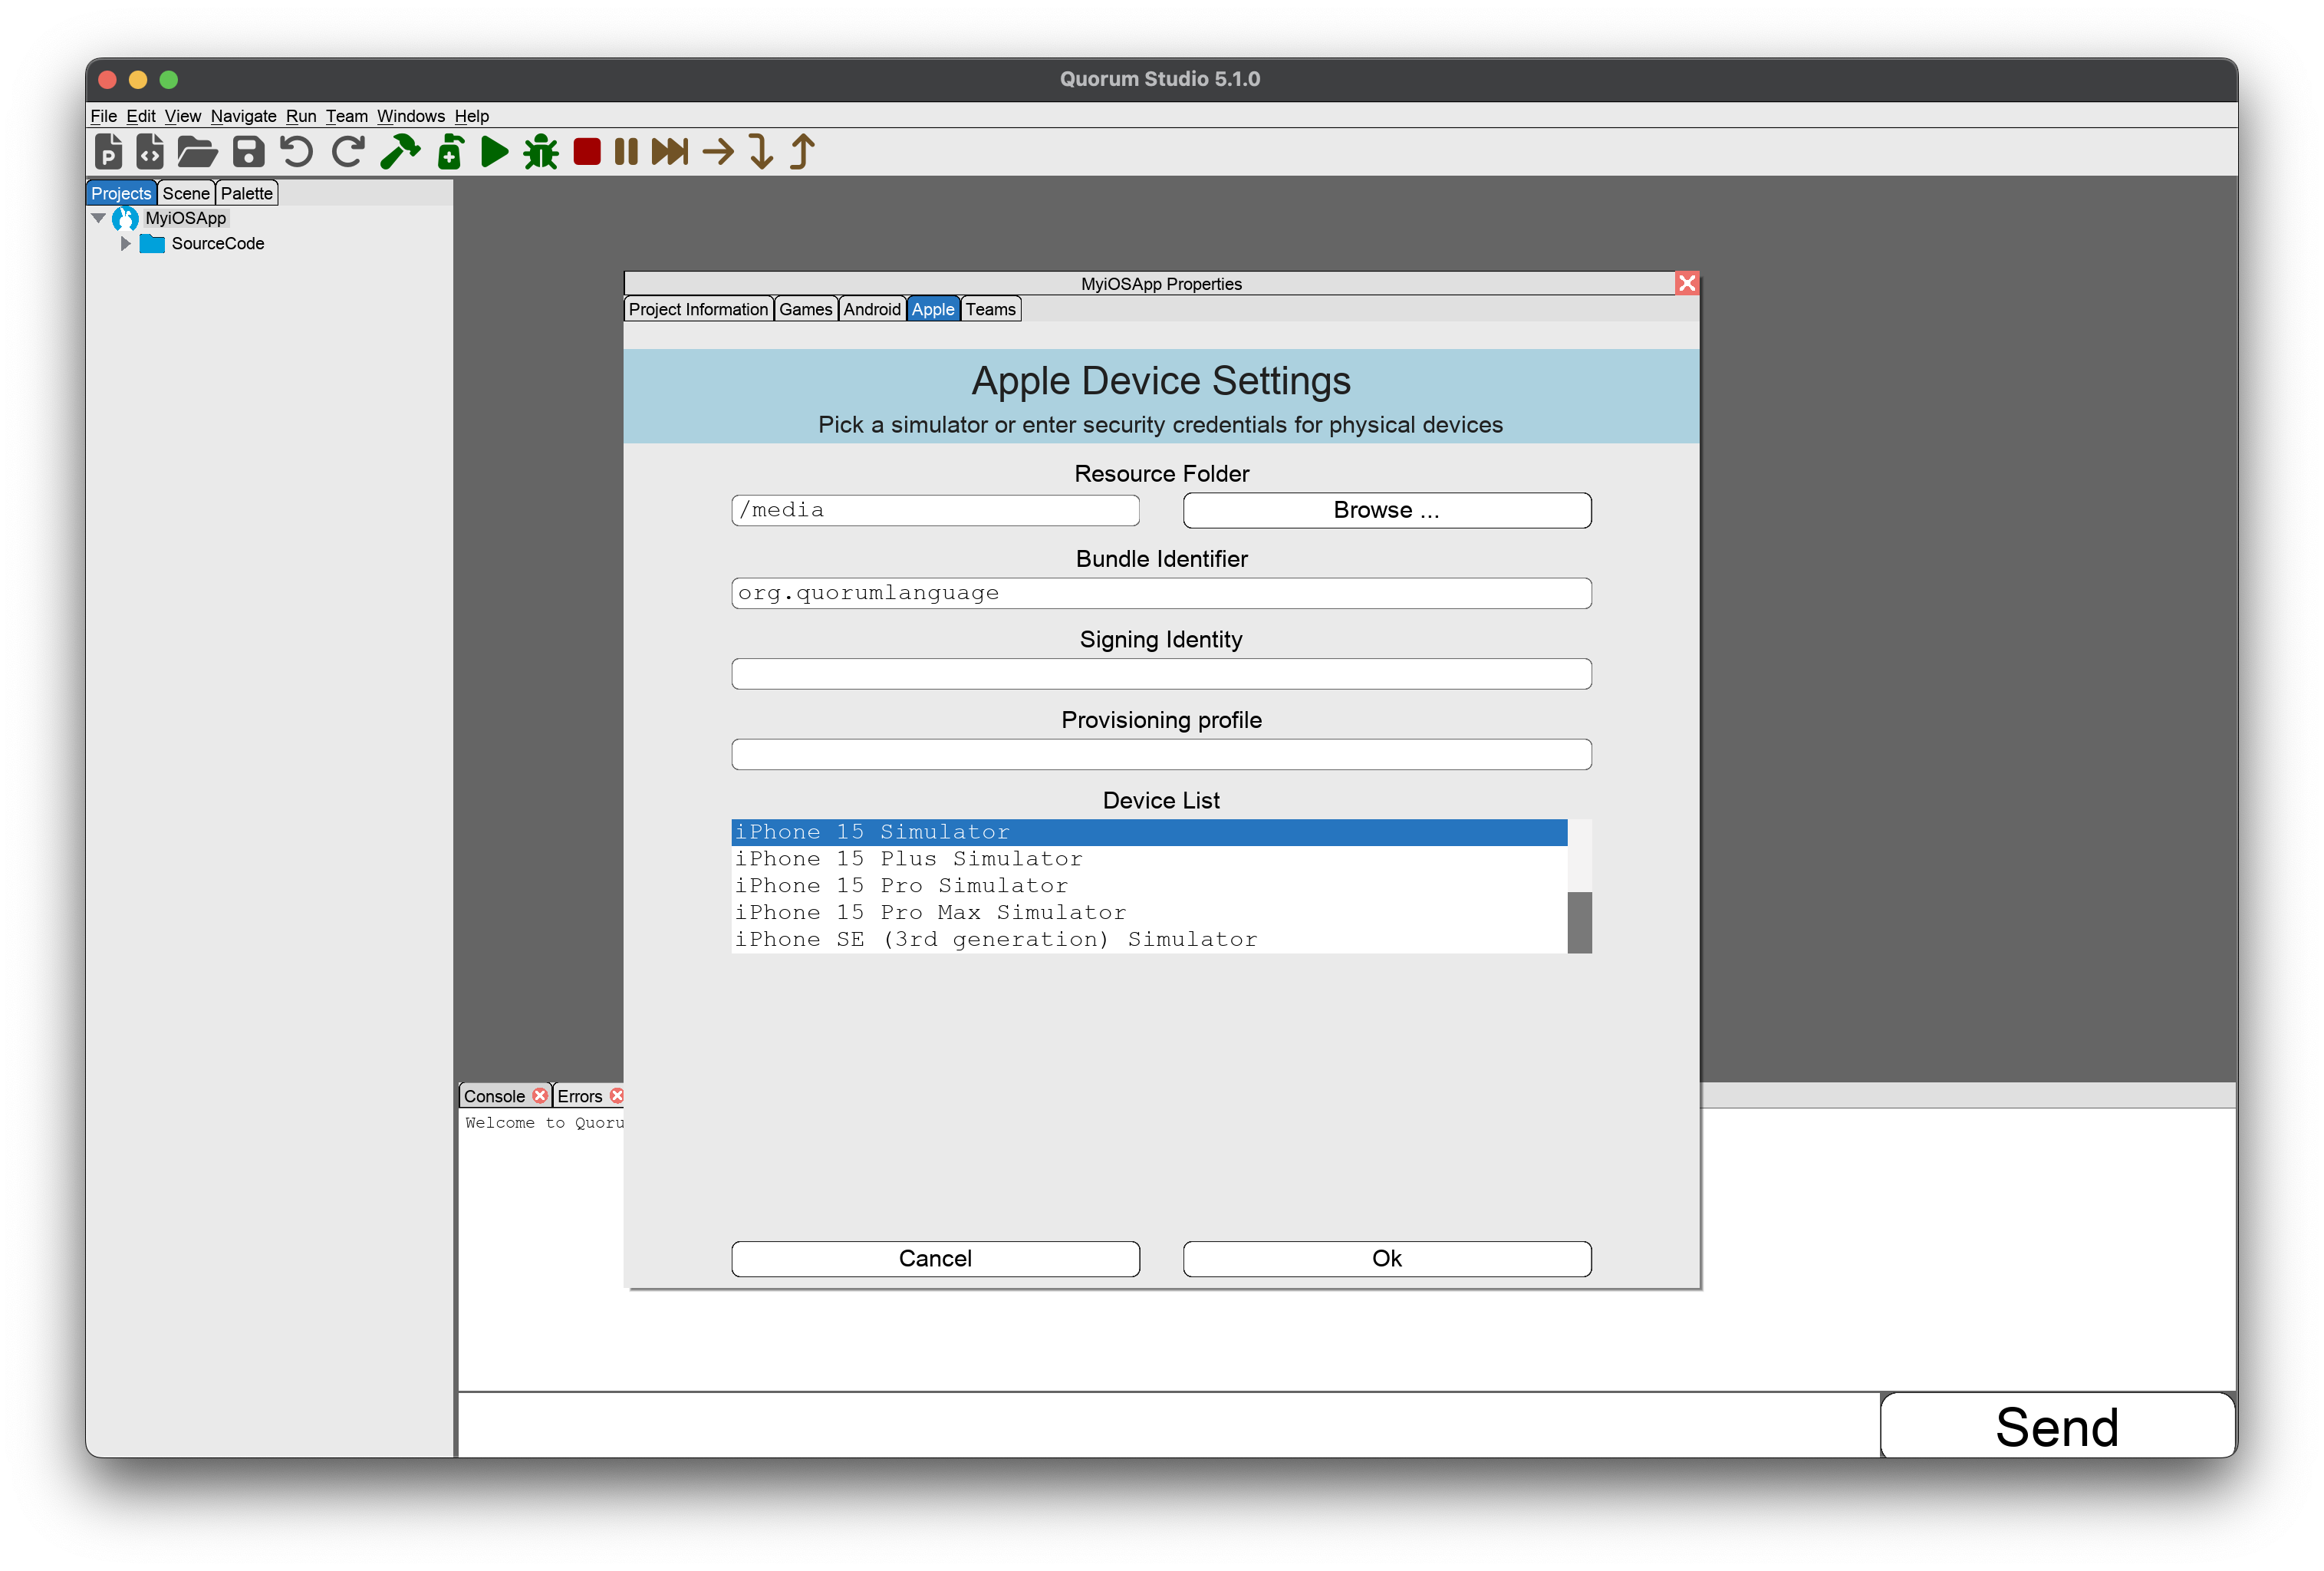Screen dimensions: 2324x1571
Task: Select iPhone 15 Pro Max Simulator
Action: (1149, 913)
